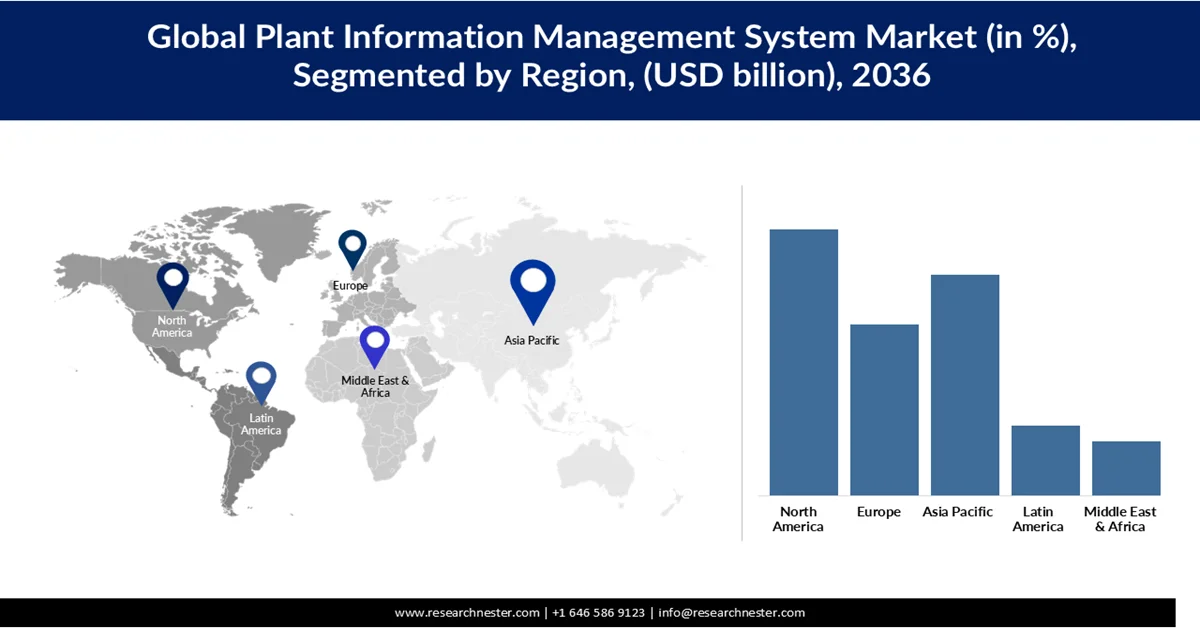This screenshot has width=1200, height=628.
Task: Select the Latin America bar in chart
Action: (x=1046, y=460)
